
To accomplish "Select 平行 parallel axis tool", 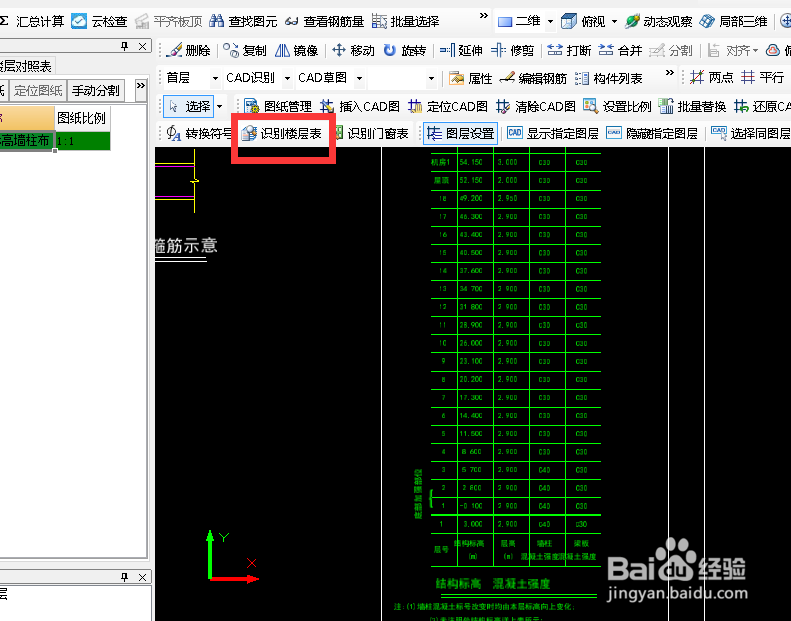I will 763,78.
